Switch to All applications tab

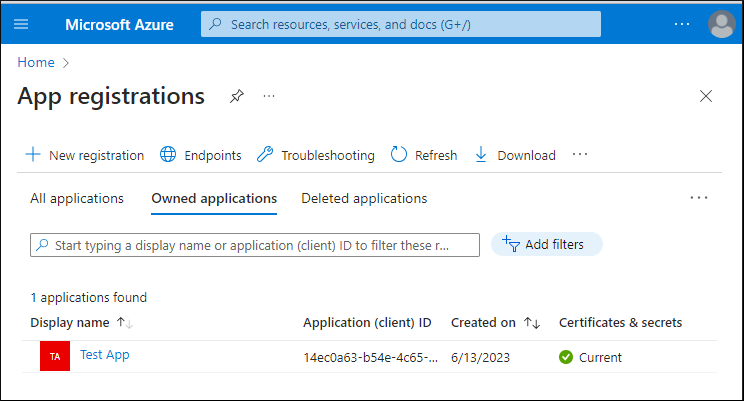(77, 198)
